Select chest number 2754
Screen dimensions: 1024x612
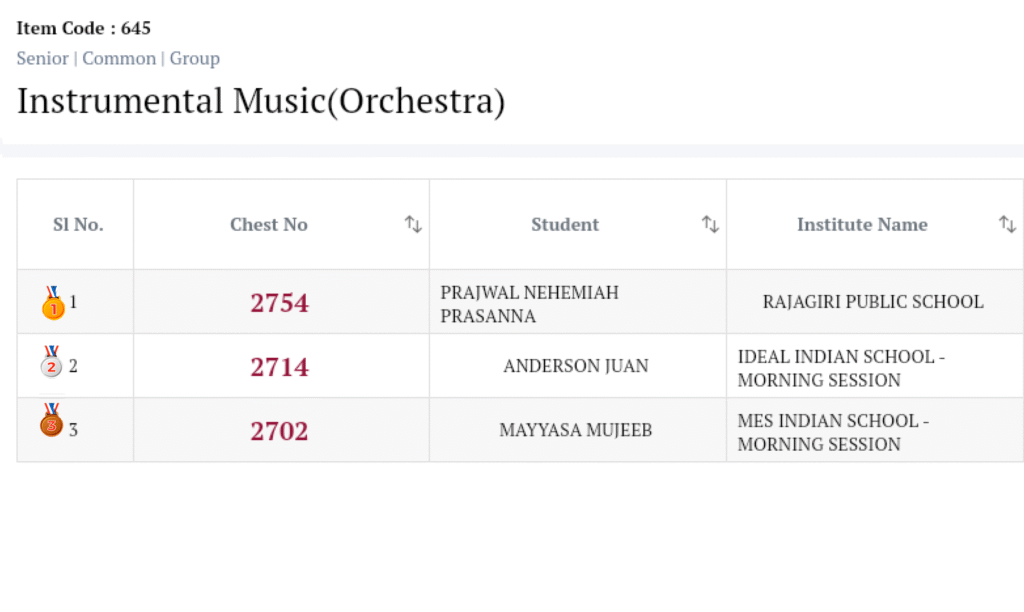coord(279,303)
